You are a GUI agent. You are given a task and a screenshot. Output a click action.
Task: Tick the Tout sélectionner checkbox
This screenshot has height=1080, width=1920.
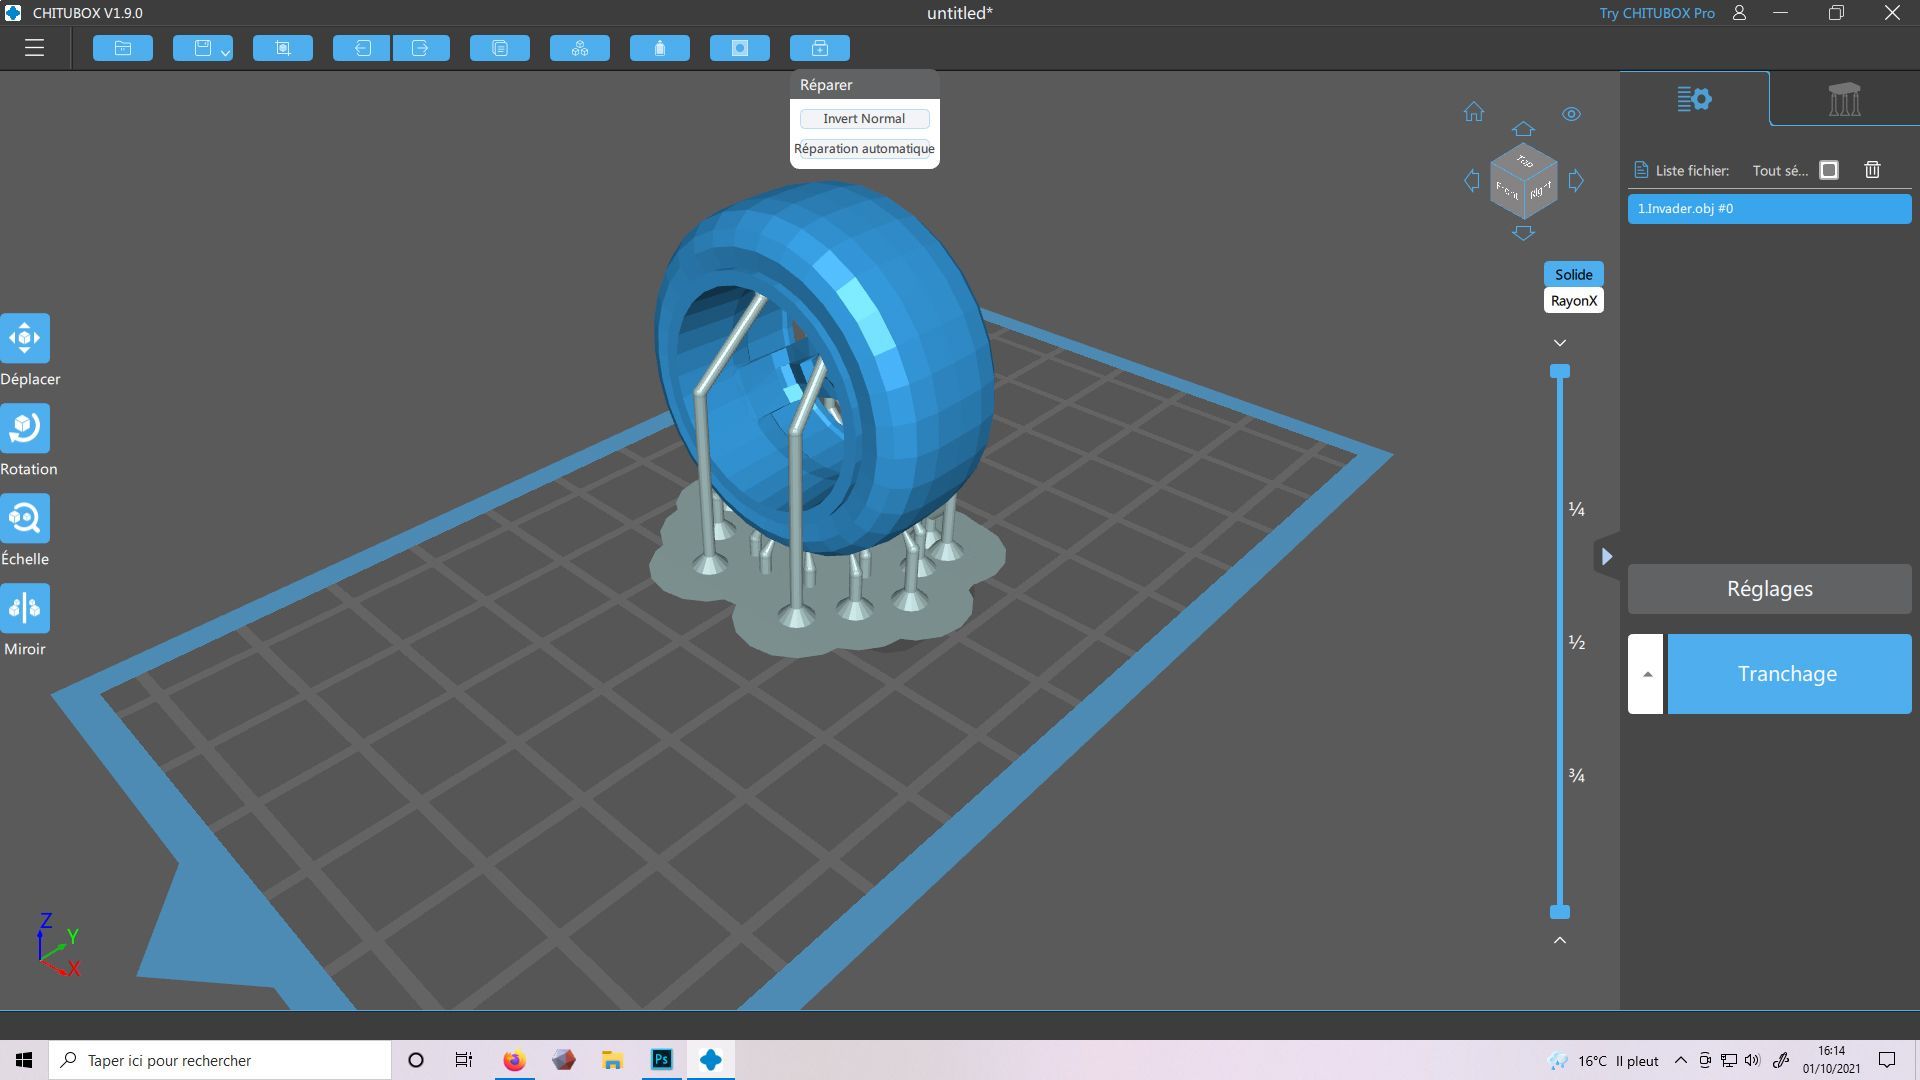(1829, 170)
